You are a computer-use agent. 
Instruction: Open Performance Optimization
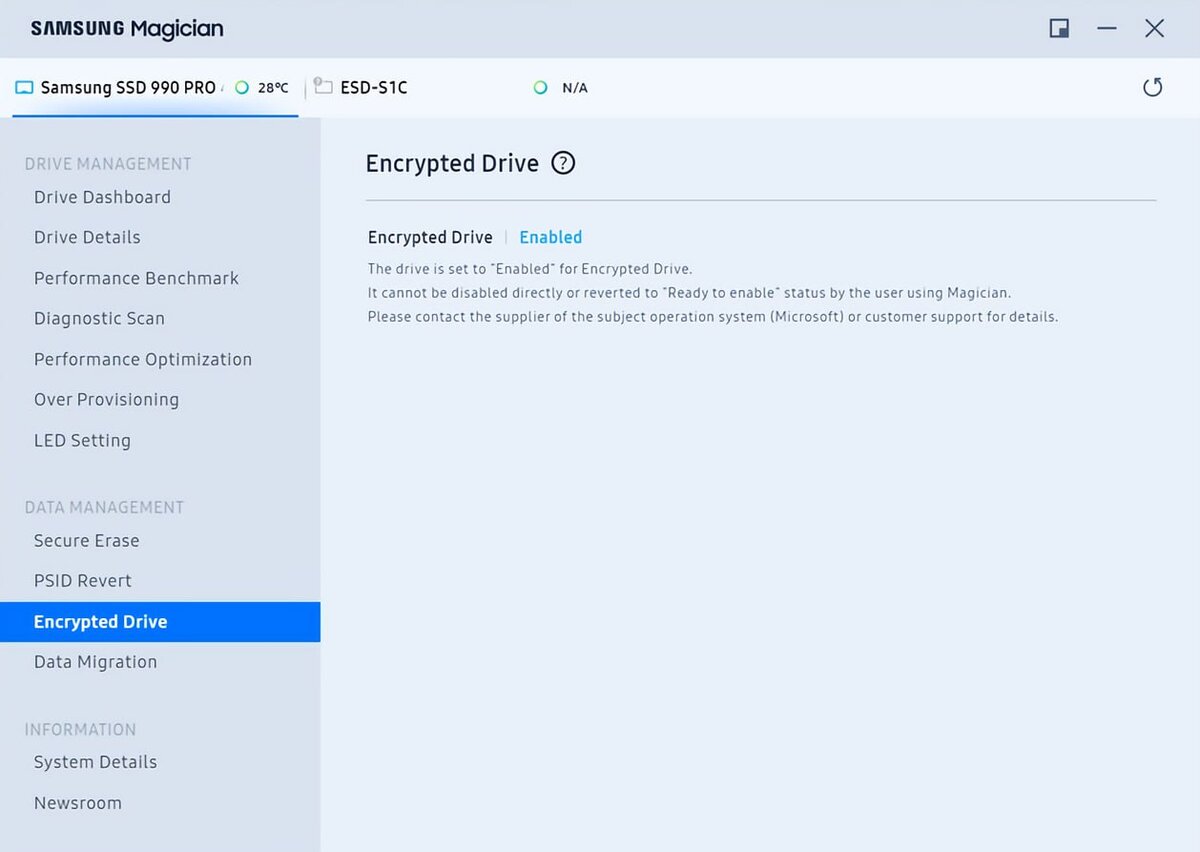pyautogui.click(x=143, y=359)
